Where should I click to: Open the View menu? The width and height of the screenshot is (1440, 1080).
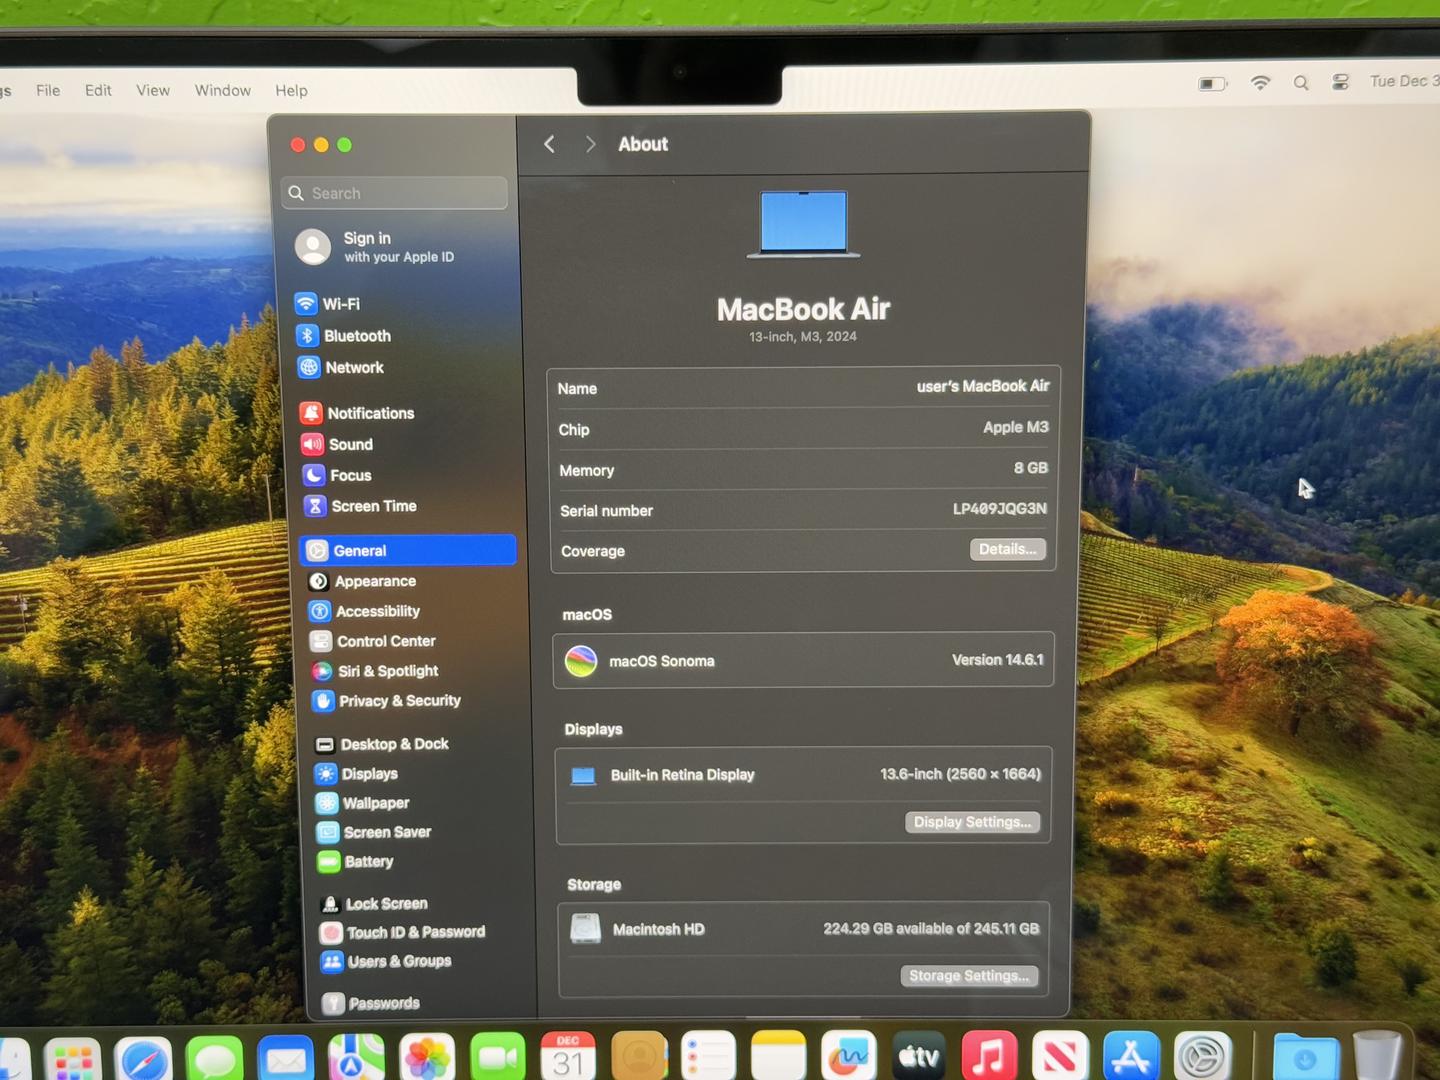click(153, 90)
